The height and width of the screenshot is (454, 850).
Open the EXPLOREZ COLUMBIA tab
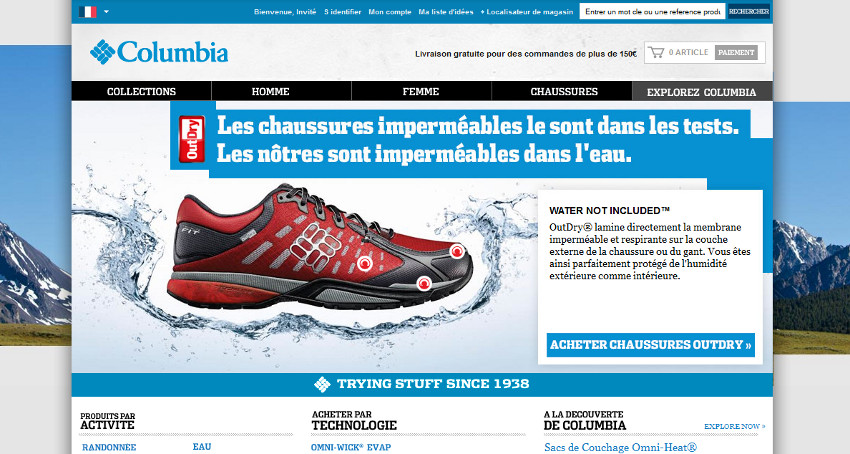click(701, 92)
